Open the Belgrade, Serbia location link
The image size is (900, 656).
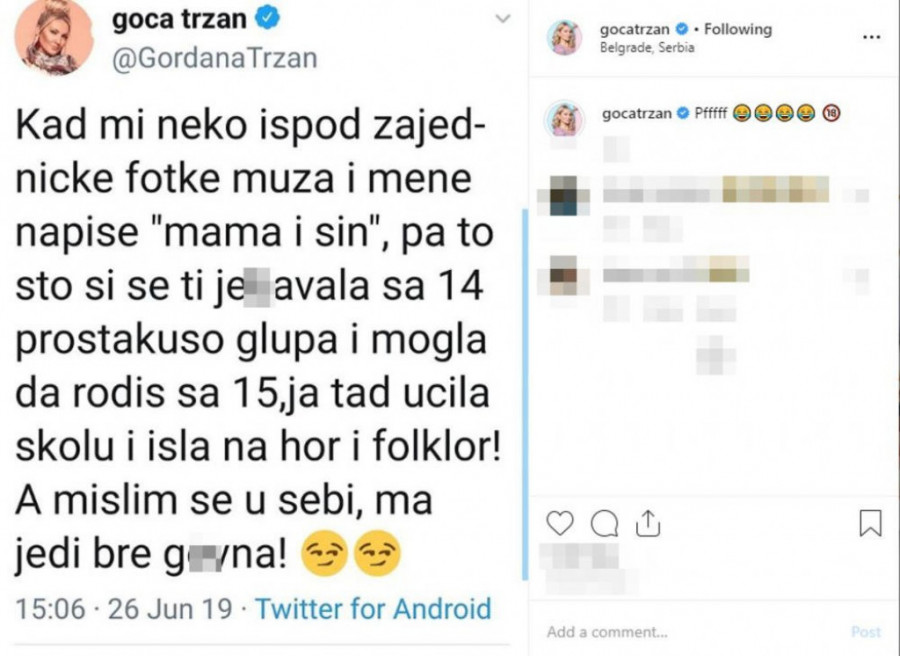click(643, 49)
